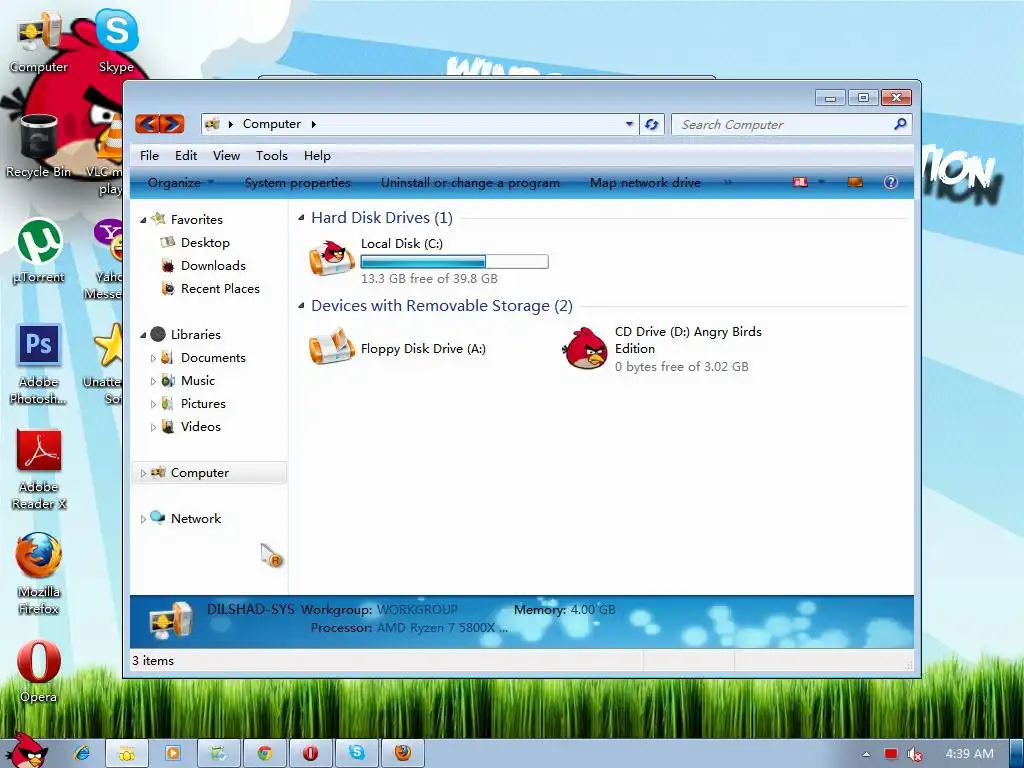Click the search magnifier icon

(900, 124)
